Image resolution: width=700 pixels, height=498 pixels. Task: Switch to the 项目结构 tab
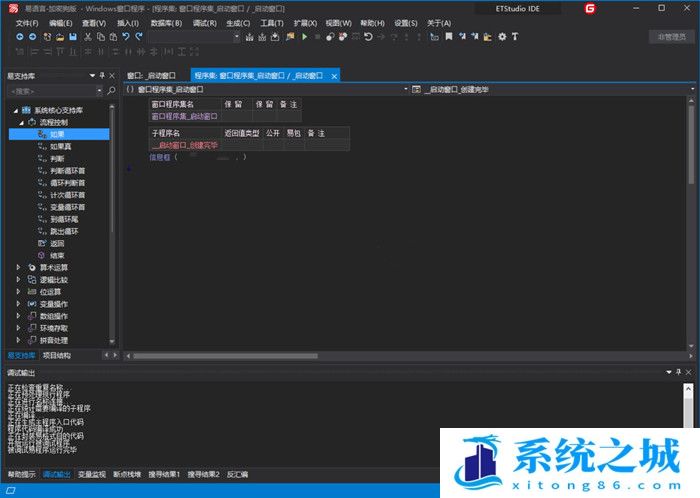(56, 355)
